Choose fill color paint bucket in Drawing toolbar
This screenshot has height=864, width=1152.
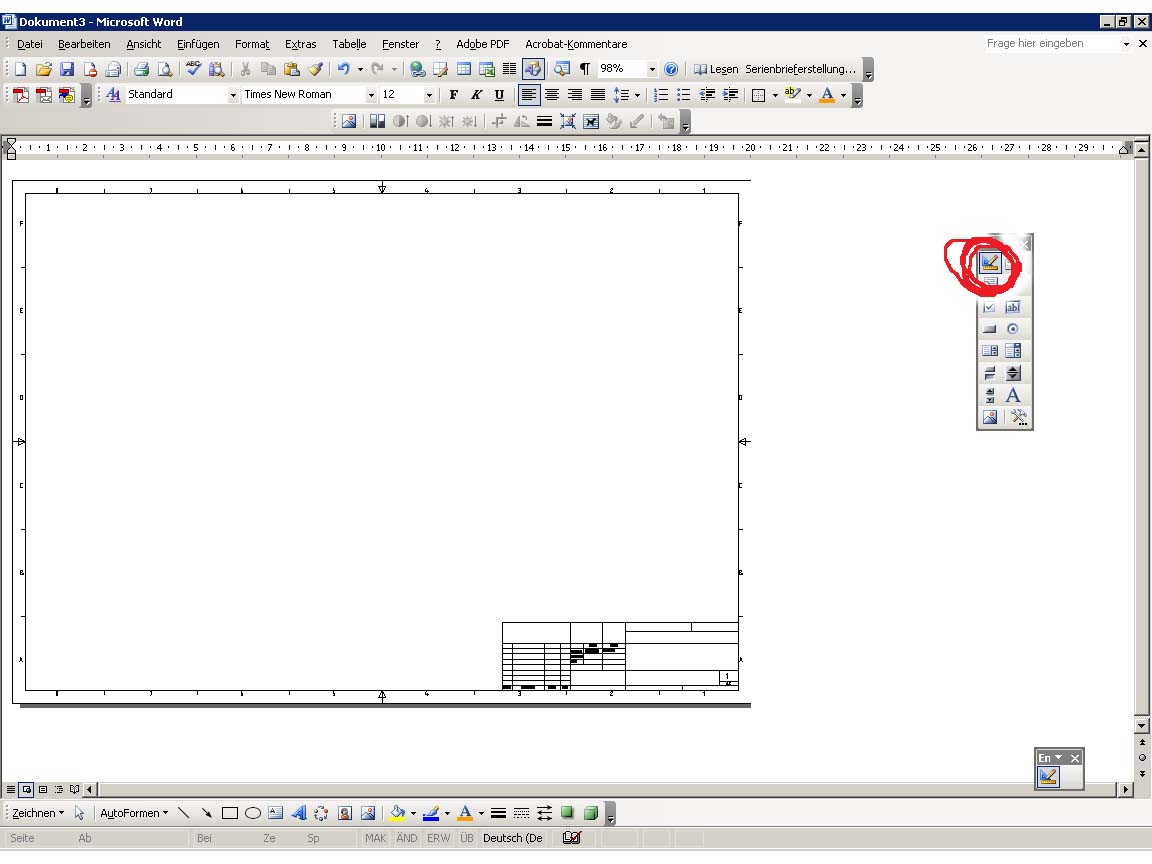coord(397,813)
